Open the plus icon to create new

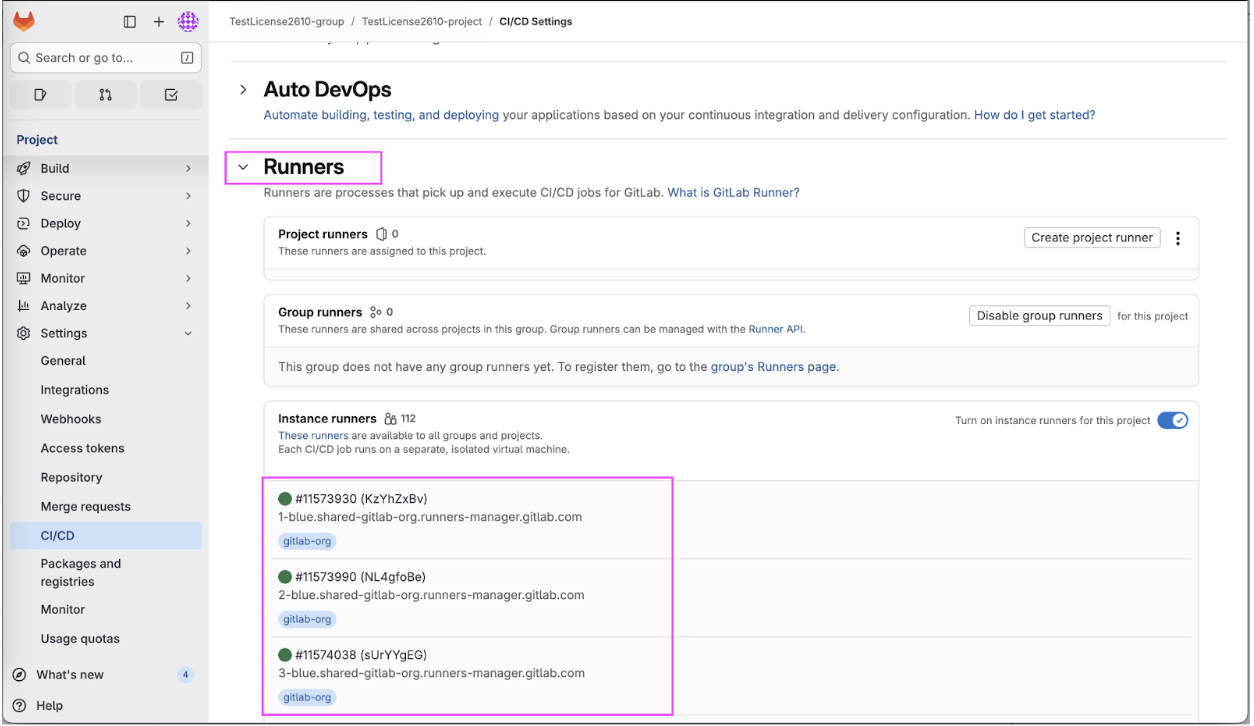[158, 20]
